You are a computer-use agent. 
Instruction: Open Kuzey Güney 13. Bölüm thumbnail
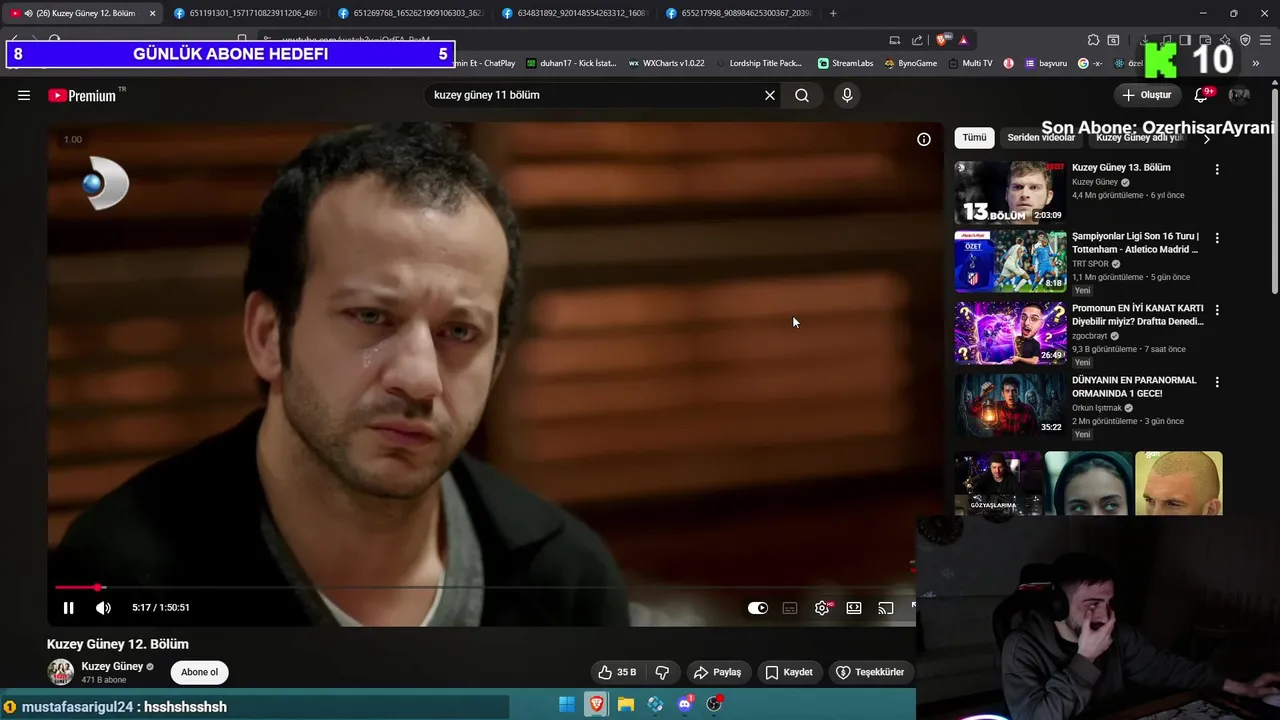(x=1010, y=192)
